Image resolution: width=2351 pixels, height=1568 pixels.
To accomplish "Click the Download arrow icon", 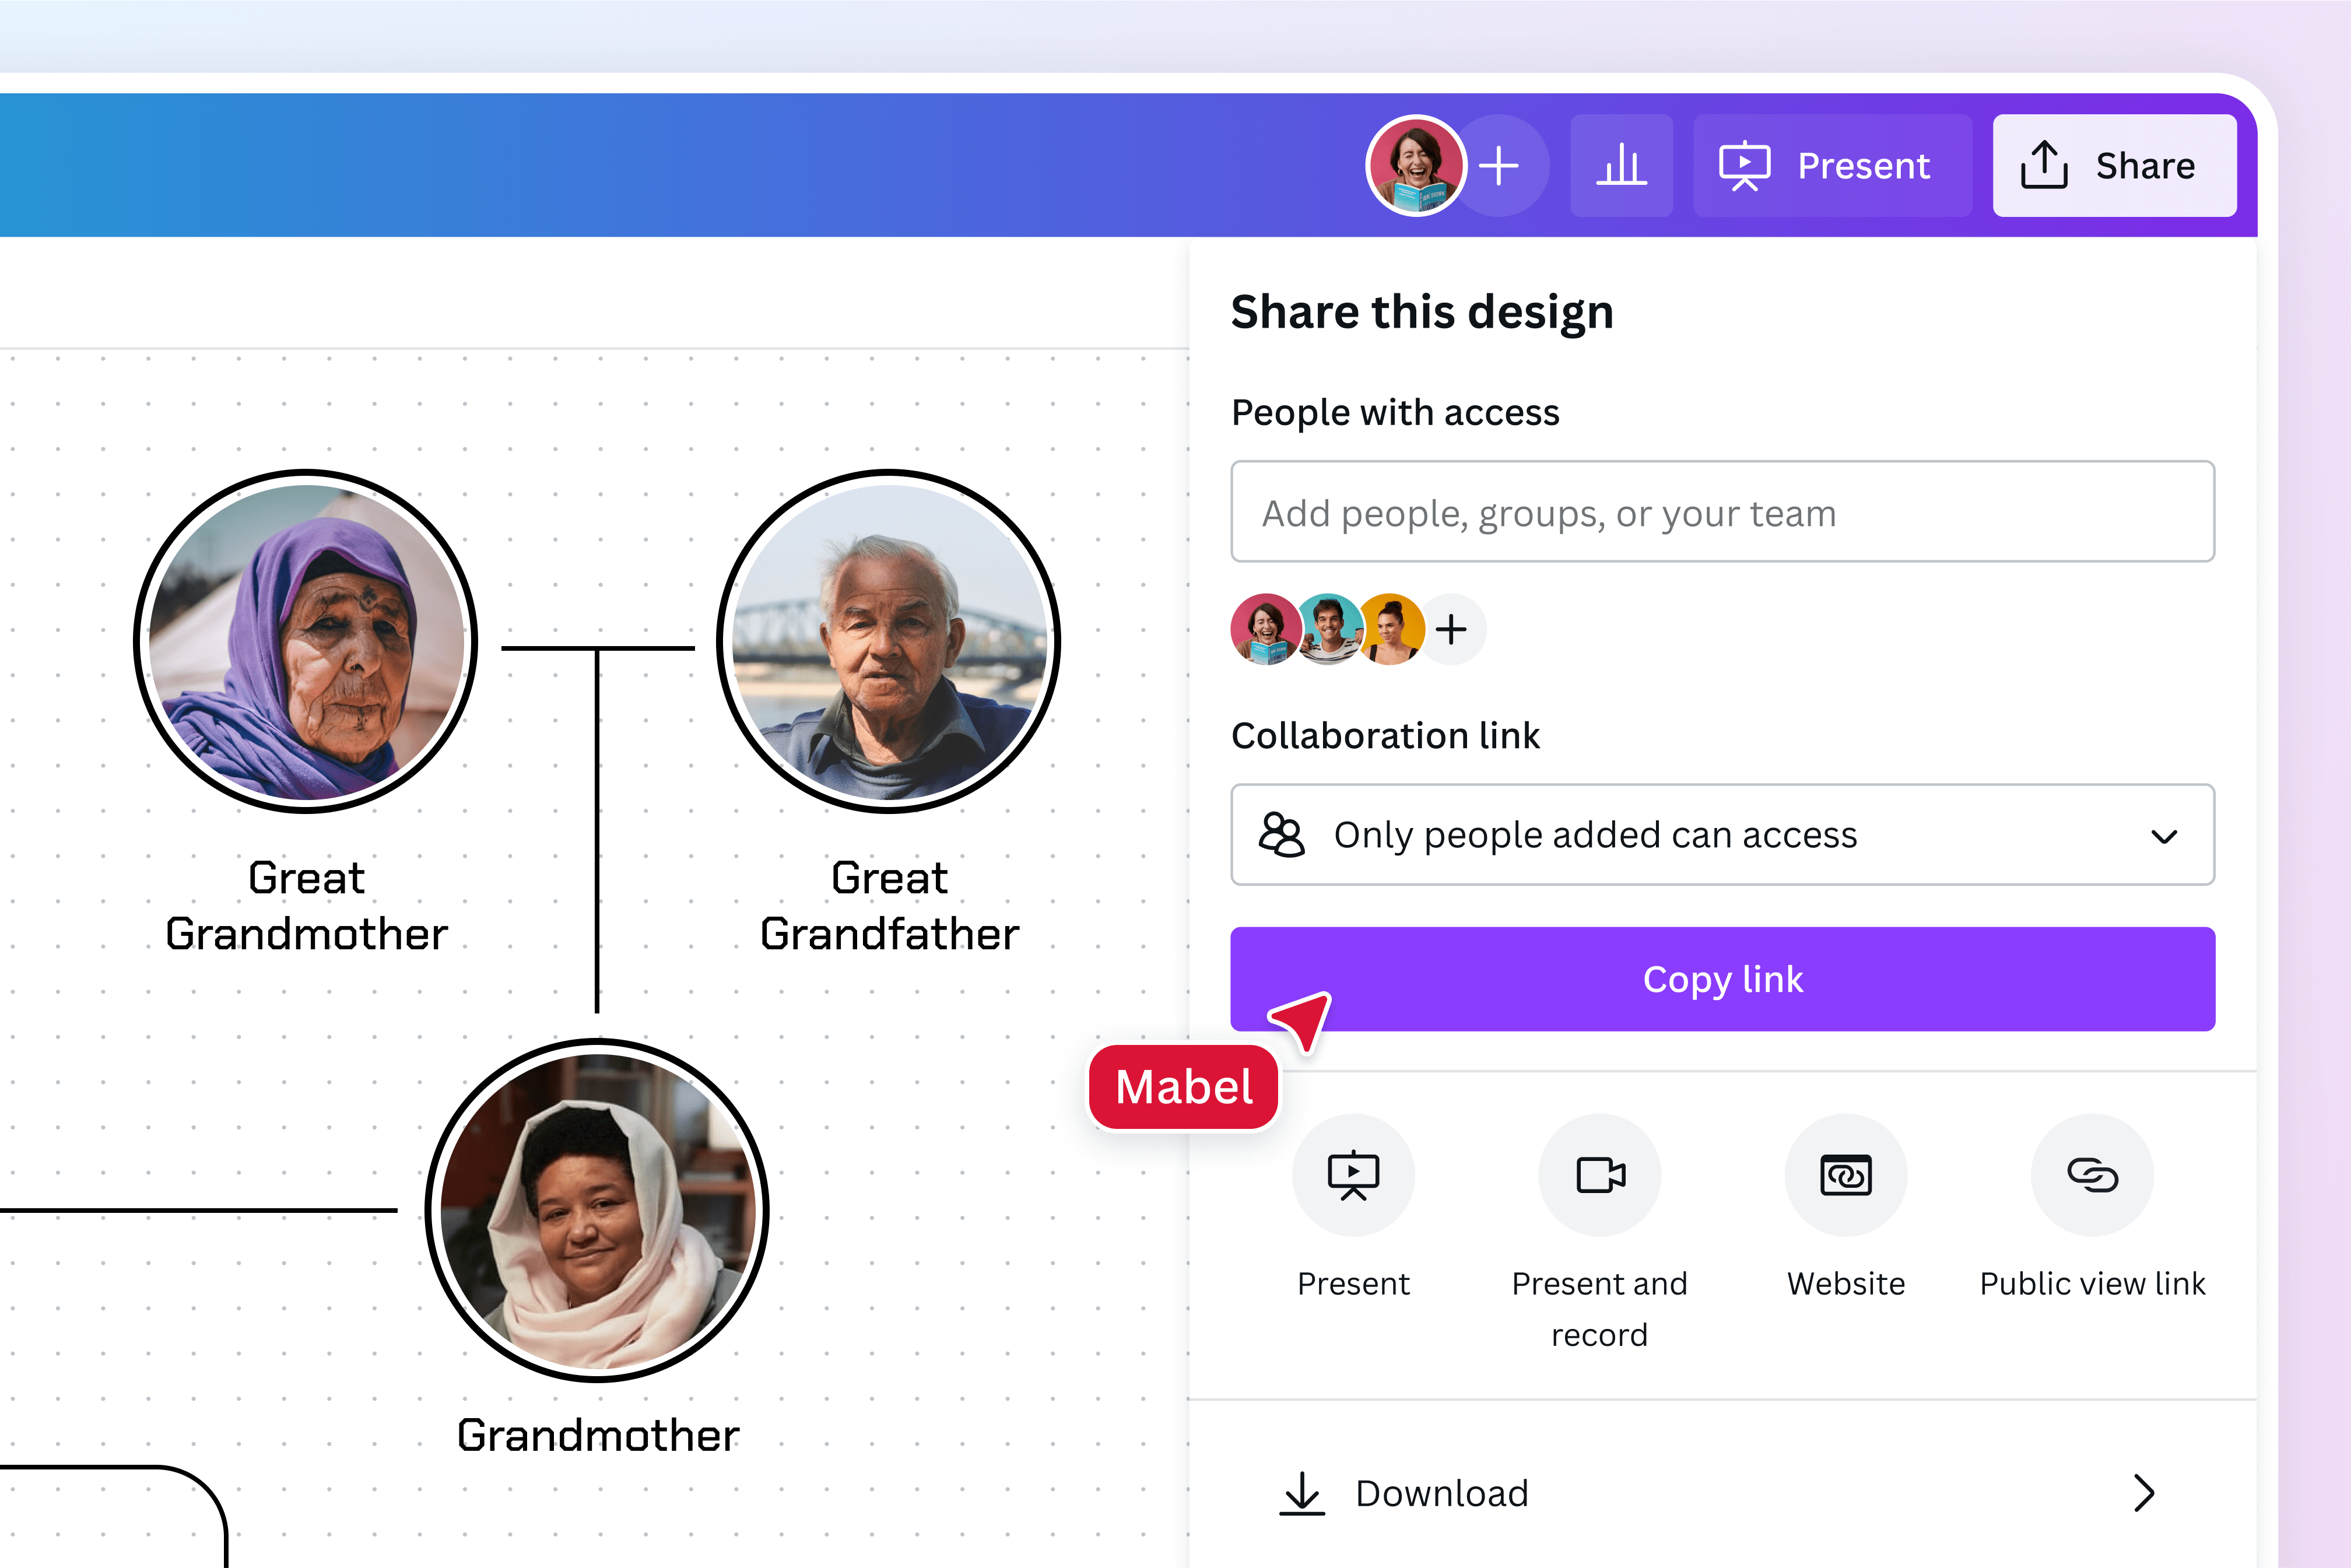I will pyautogui.click(x=1302, y=1493).
